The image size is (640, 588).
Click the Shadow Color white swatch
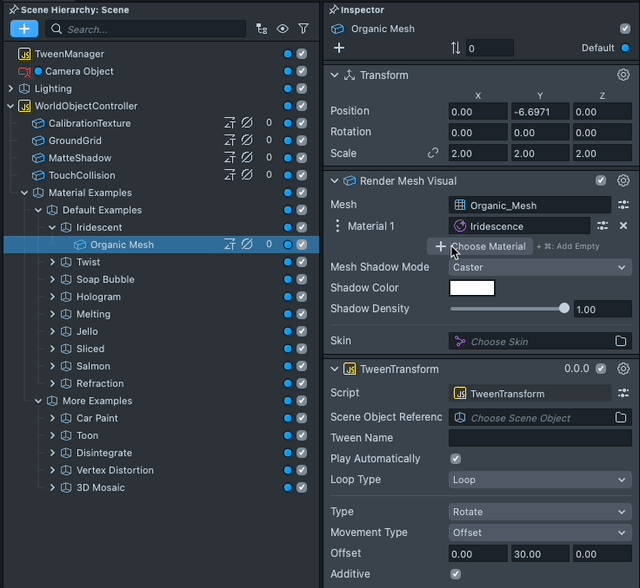tap(472, 288)
